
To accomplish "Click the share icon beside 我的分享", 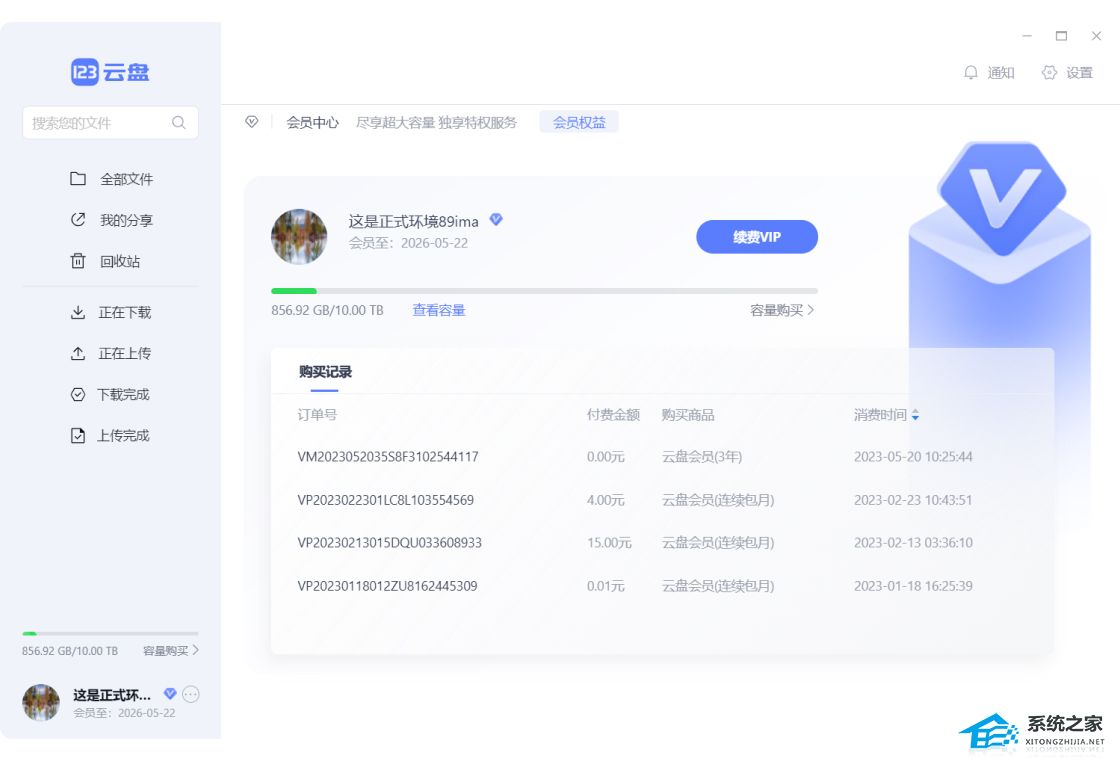I will tap(78, 219).
